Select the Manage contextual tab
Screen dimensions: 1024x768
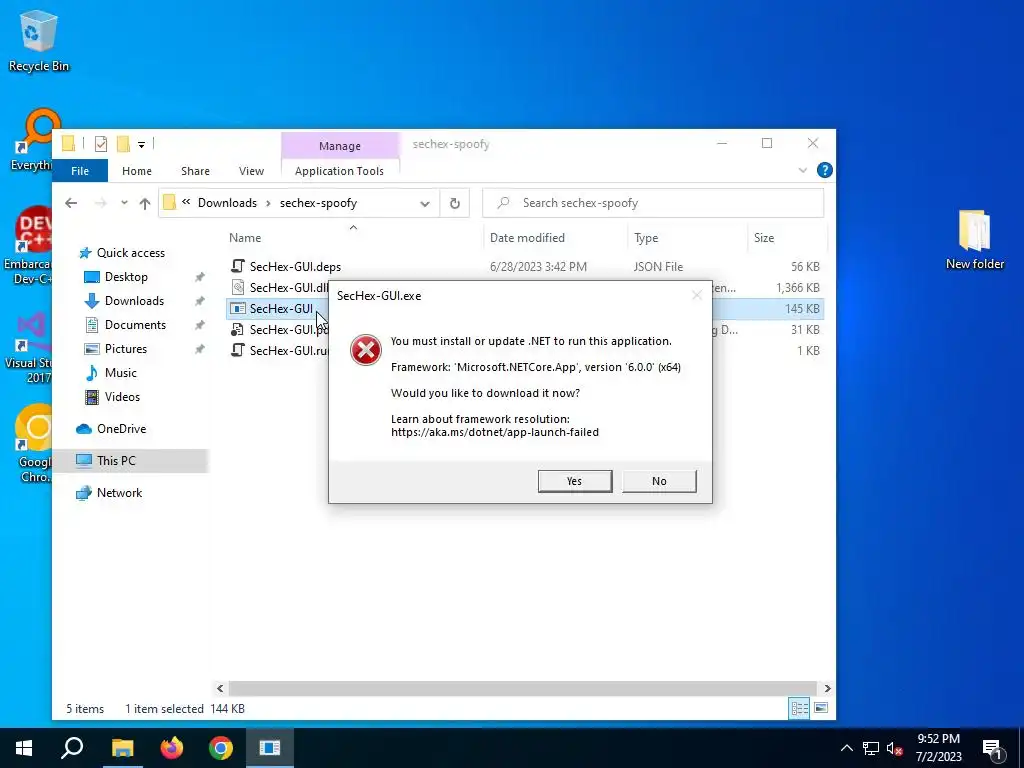coord(340,146)
